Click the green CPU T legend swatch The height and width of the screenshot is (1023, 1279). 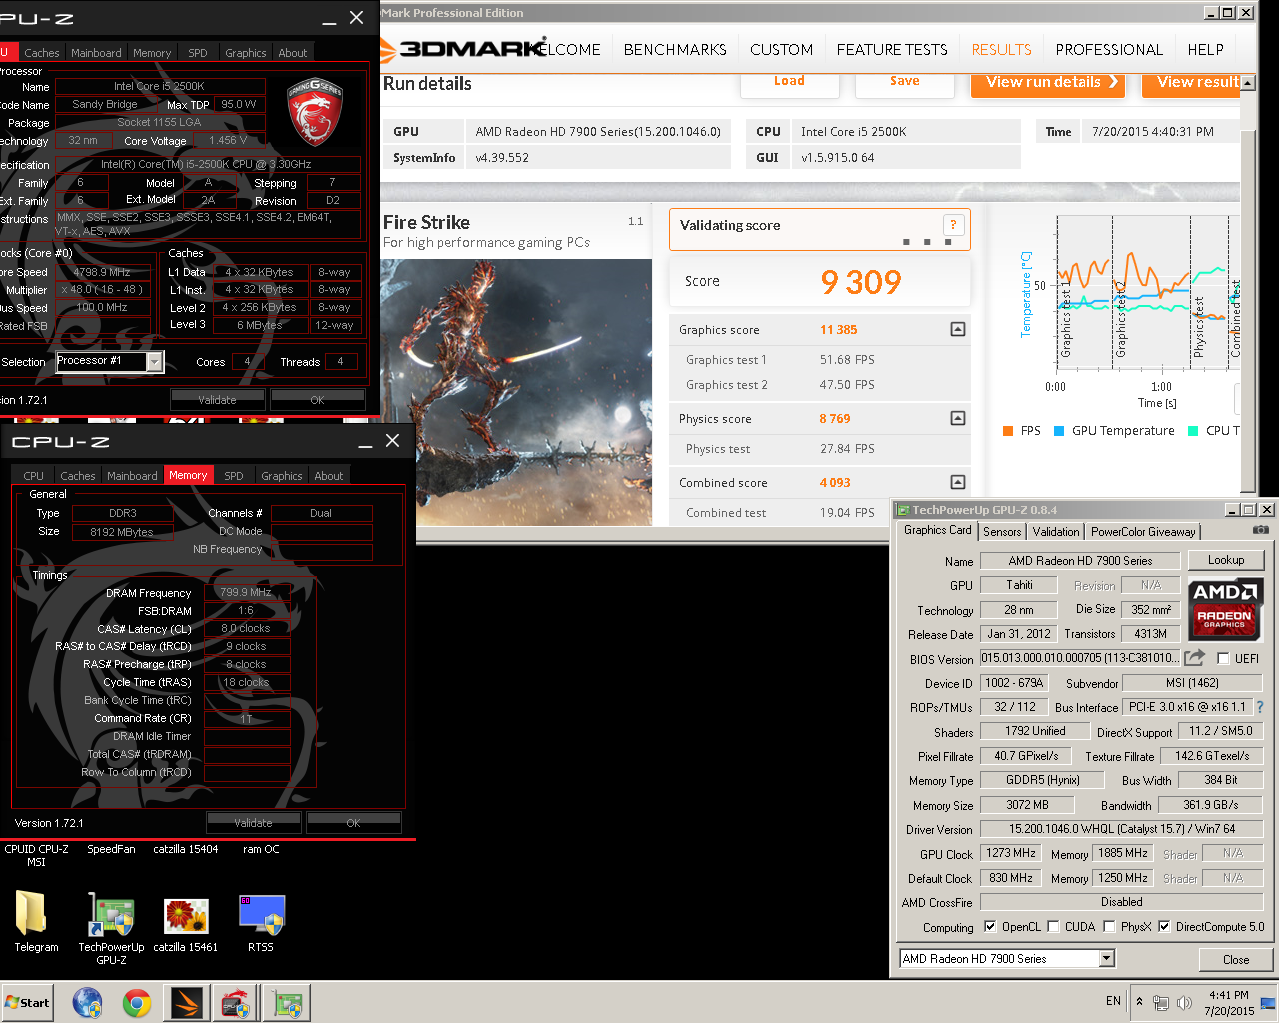click(x=1193, y=431)
